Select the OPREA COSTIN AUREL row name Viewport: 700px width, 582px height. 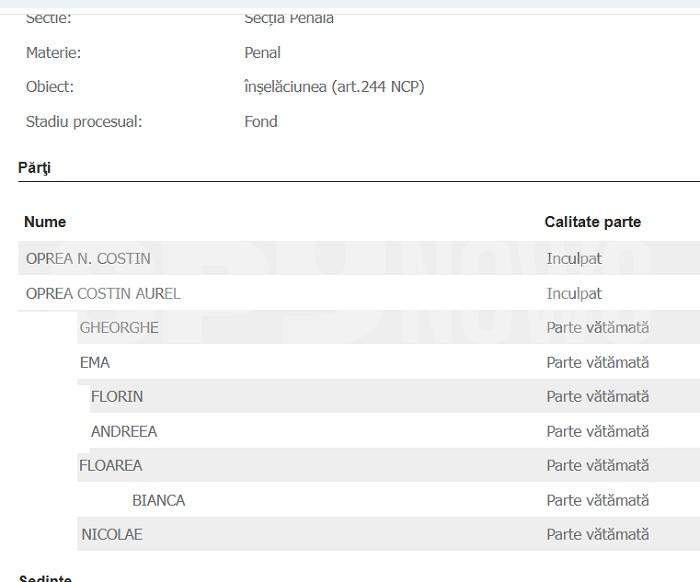[x=103, y=294]
